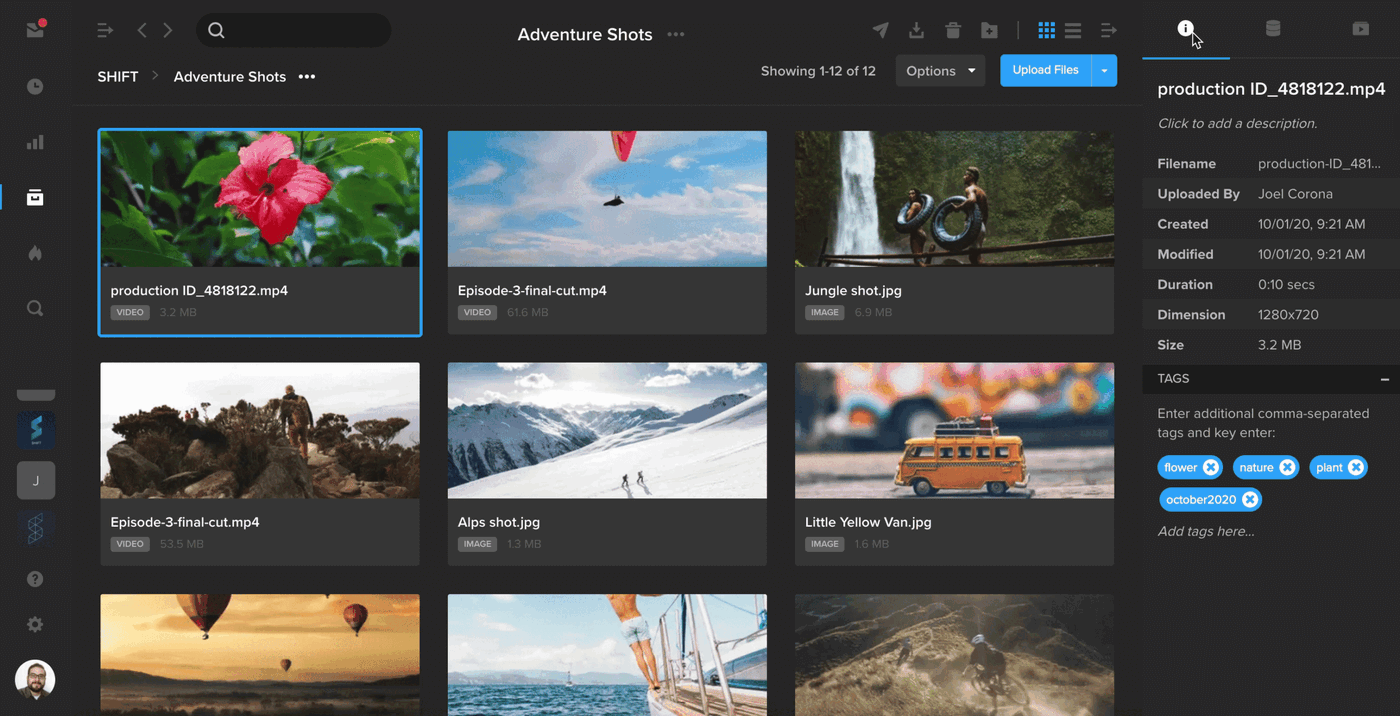Click the Upload Files button
This screenshot has height=716, width=1400.
(x=1045, y=71)
